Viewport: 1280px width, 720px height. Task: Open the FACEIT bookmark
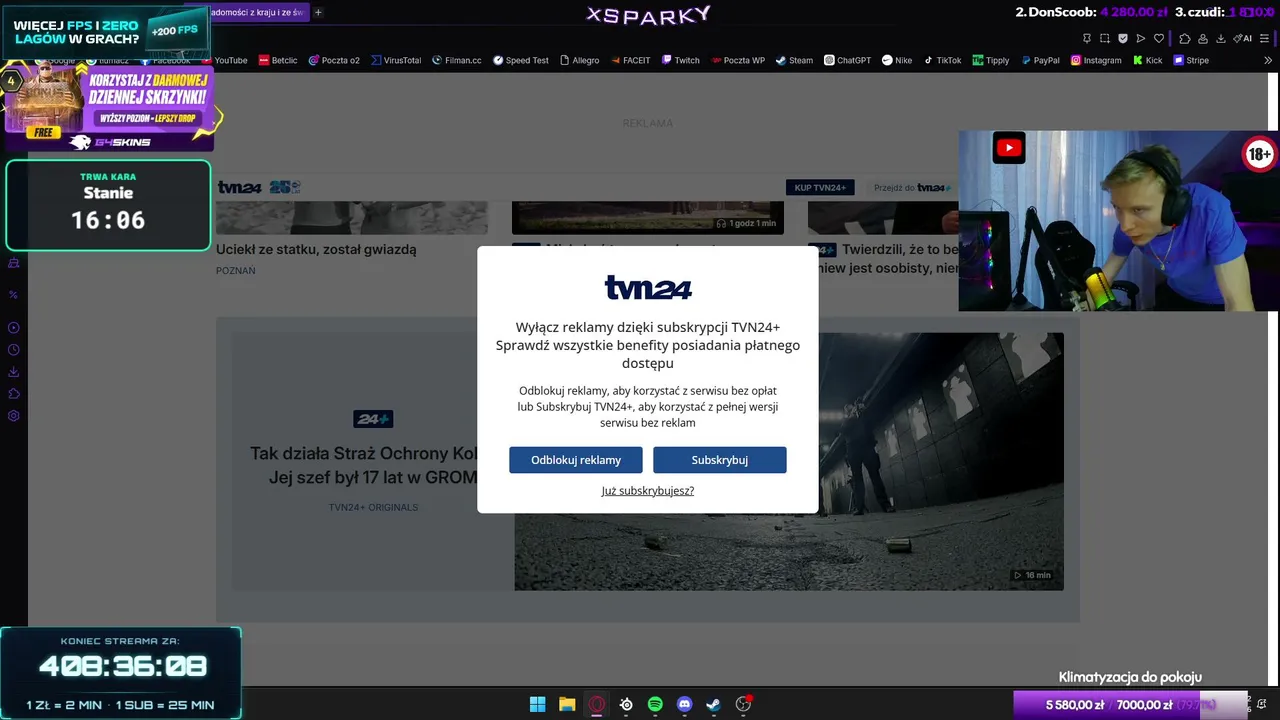pyautogui.click(x=630, y=60)
